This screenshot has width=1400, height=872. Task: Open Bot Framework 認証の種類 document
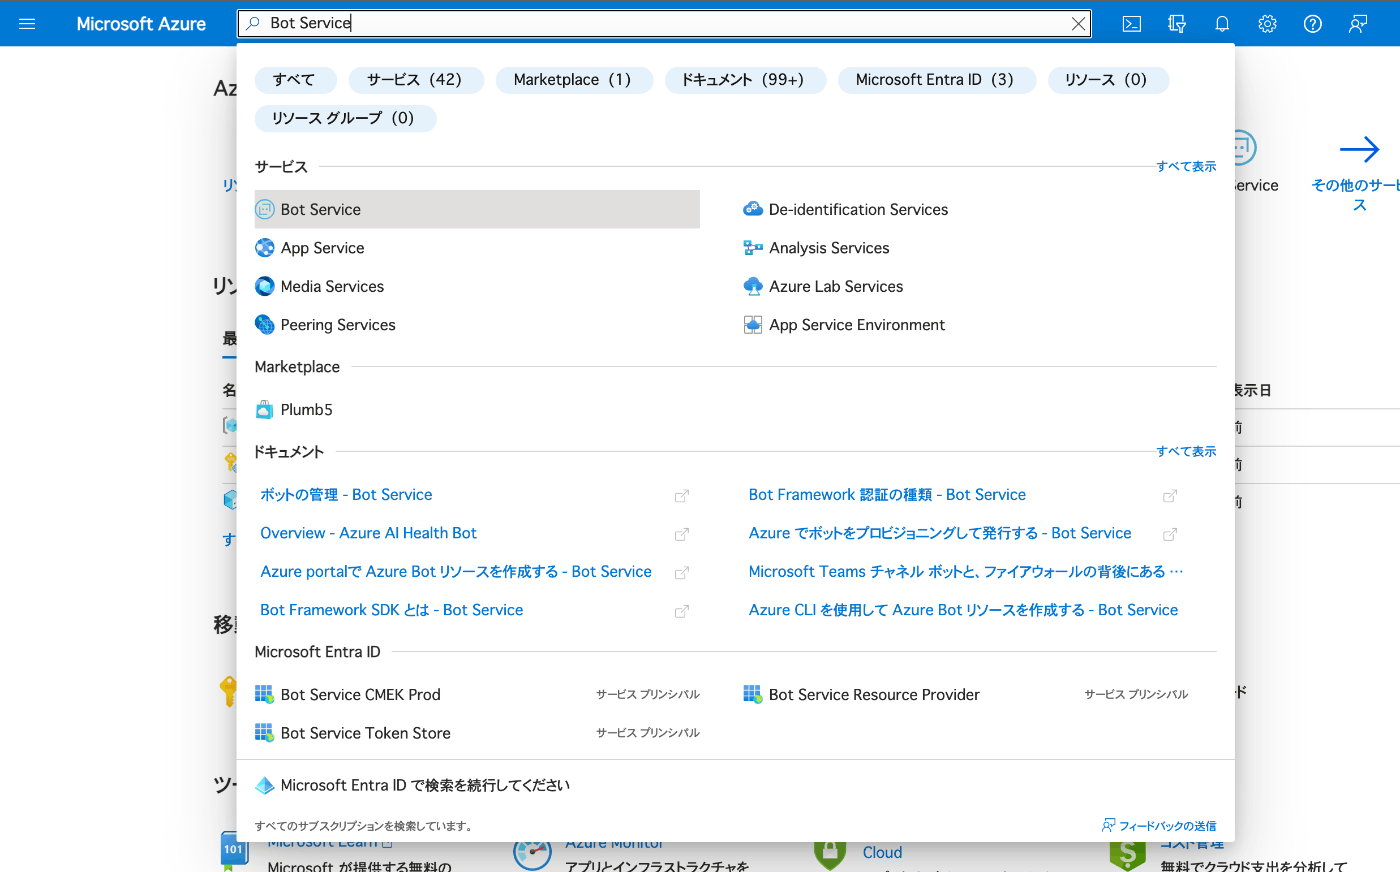click(x=887, y=495)
